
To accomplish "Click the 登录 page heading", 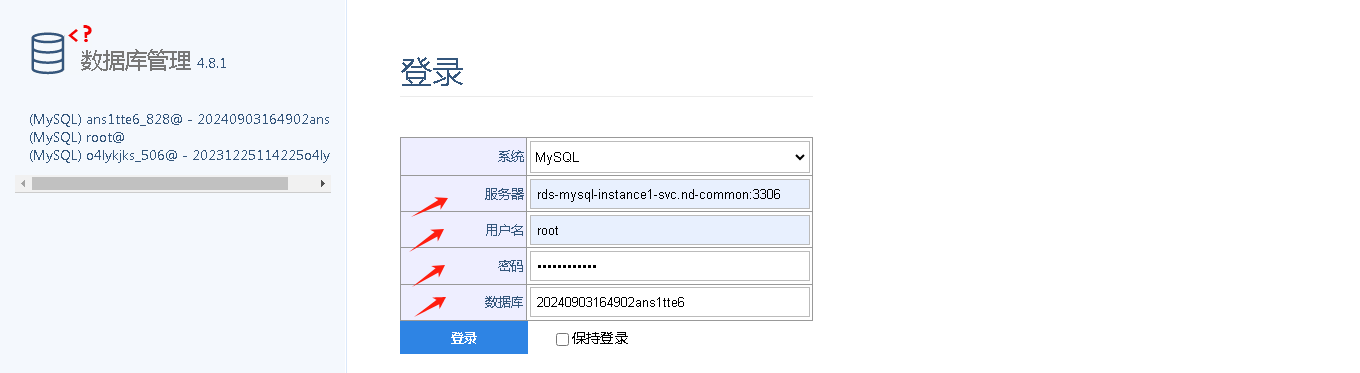I will [432, 73].
